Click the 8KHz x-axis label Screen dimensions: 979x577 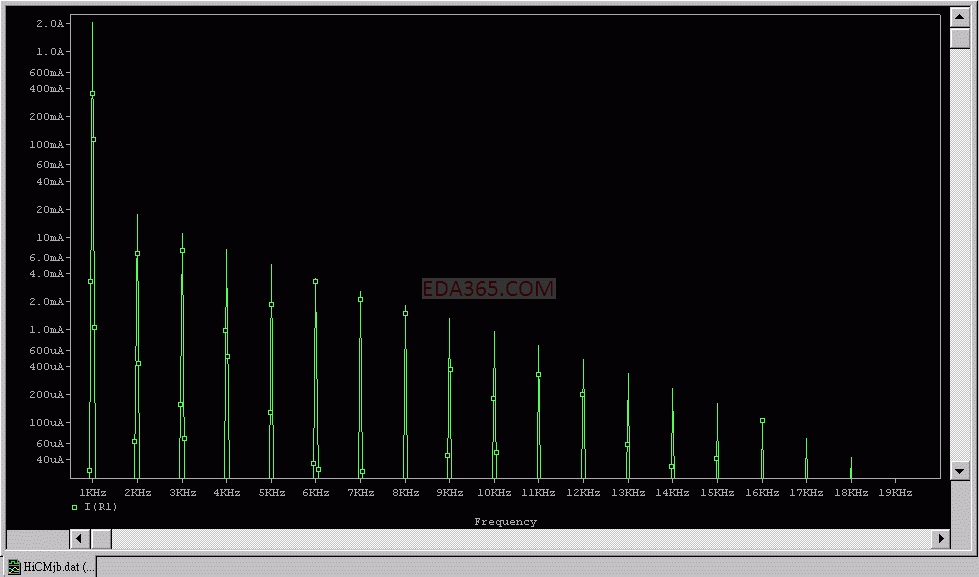(x=405, y=493)
